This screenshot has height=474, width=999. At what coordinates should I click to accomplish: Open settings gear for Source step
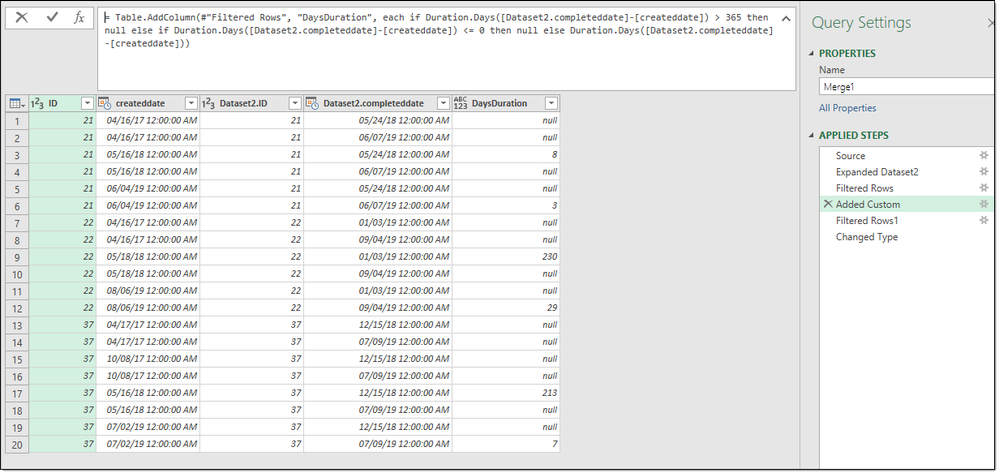pyautogui.click(x=984, y=155)
